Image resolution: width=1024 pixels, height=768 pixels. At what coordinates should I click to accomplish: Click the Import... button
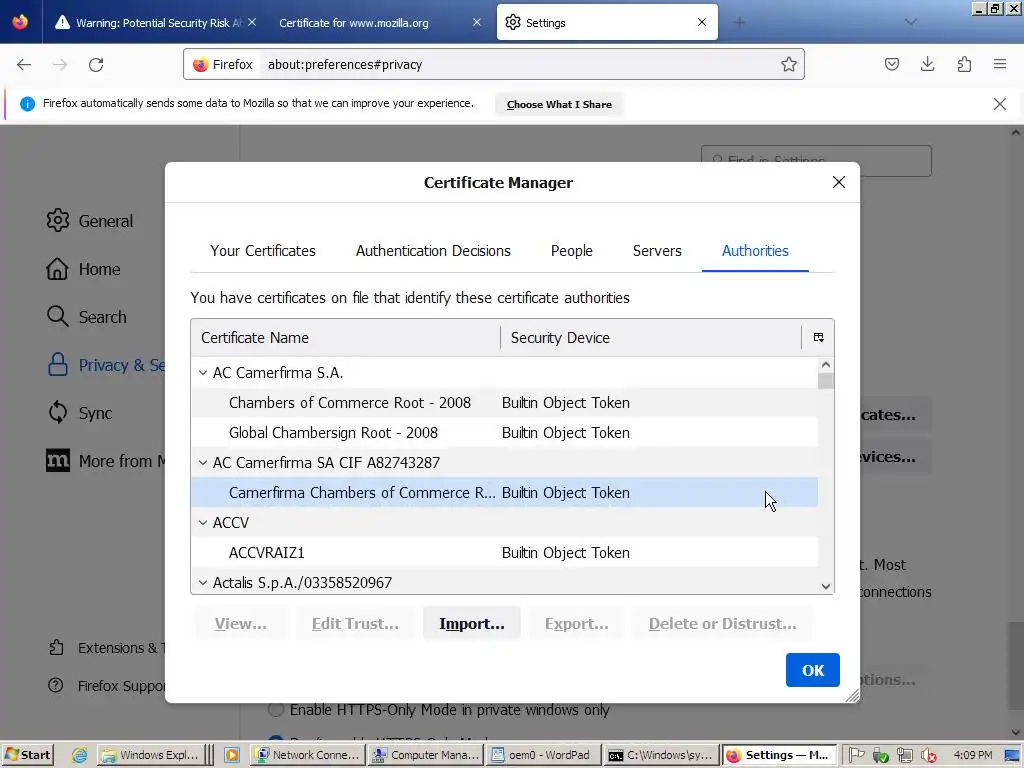coord(472,624)
